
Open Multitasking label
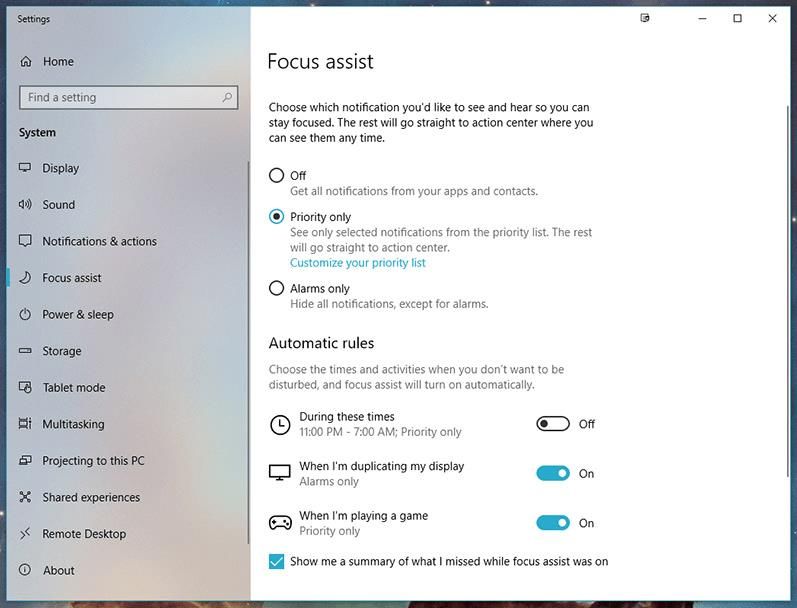coord(73,424)
